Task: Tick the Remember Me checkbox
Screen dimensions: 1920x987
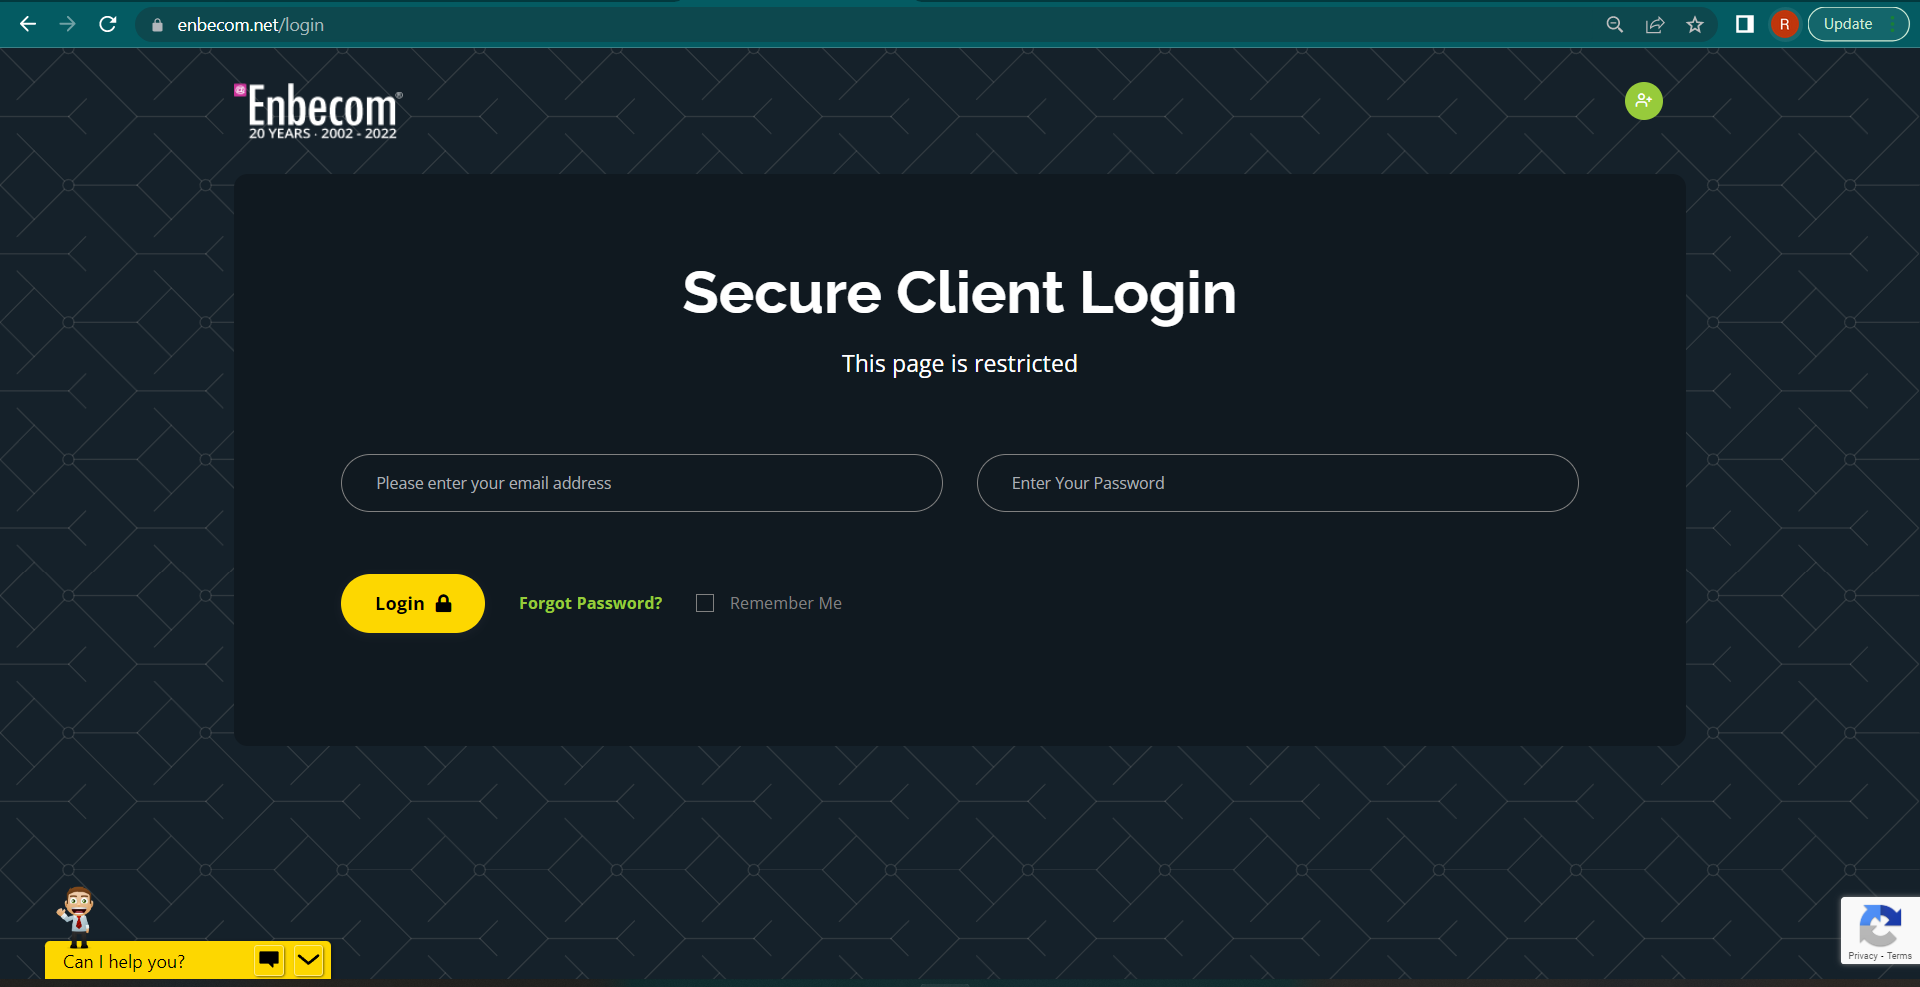Action: (x=705, y=603)
